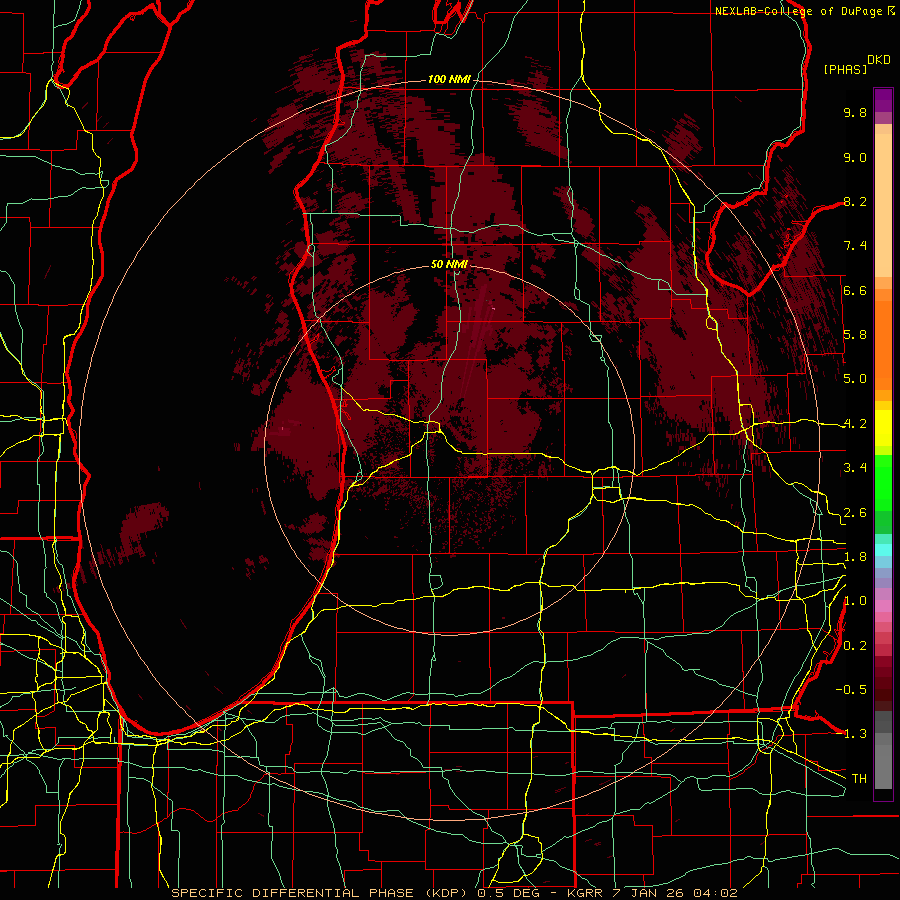The height and width of the screenshot is (900, 900).
Task: Click the TH threshold label on legend
Action: (x=859, y=779)
